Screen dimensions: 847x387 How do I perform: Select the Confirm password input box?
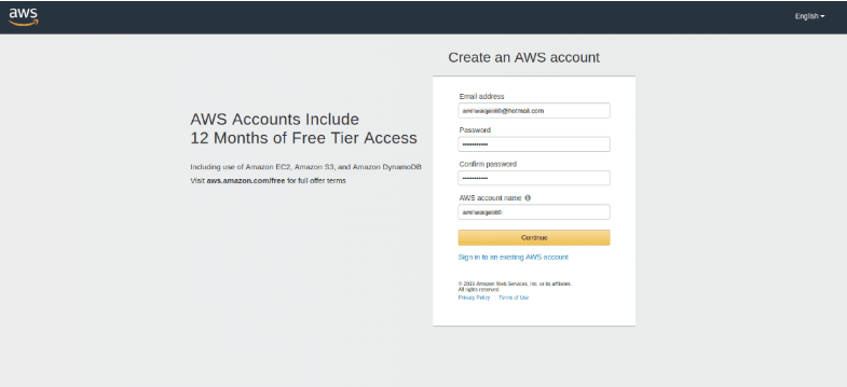click(534, 178)
